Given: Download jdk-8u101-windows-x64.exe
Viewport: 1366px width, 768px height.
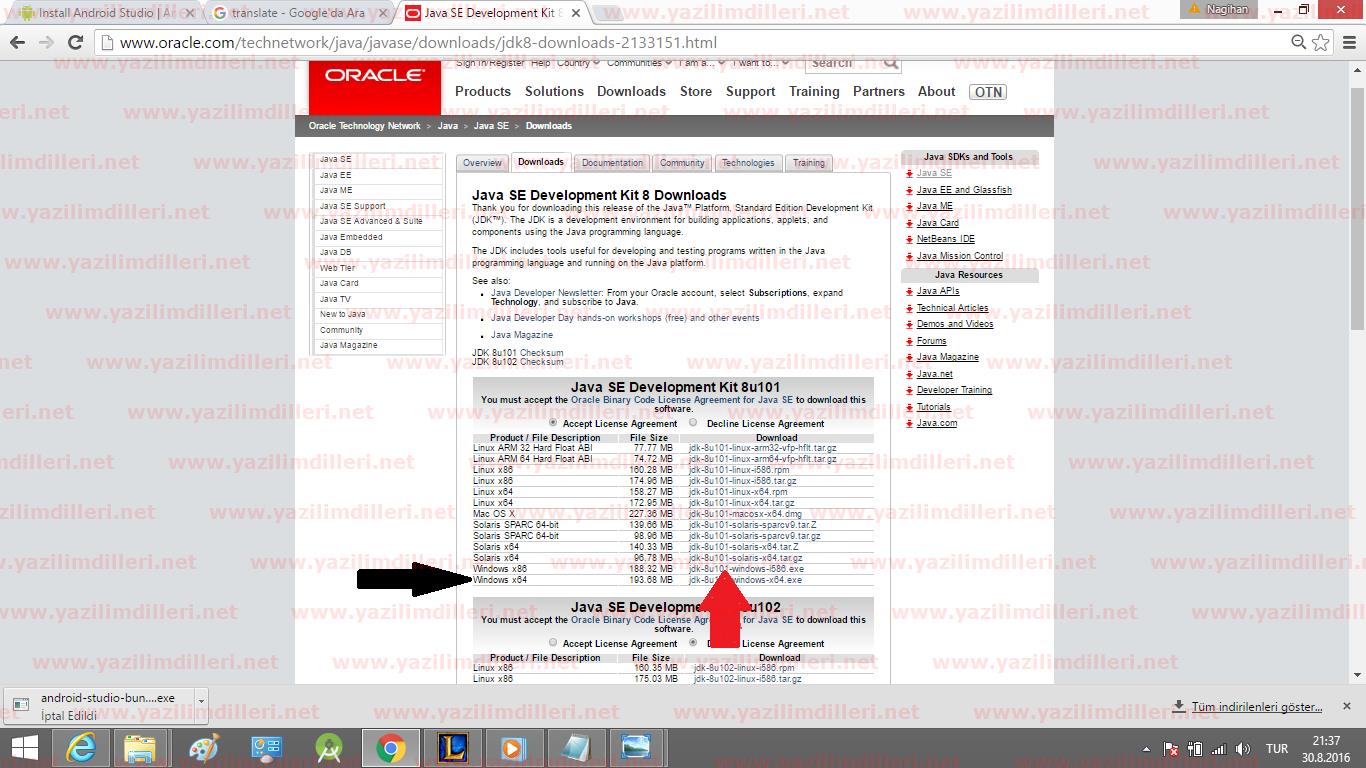Looking at the screenshot, I should (x=745, y=580).
